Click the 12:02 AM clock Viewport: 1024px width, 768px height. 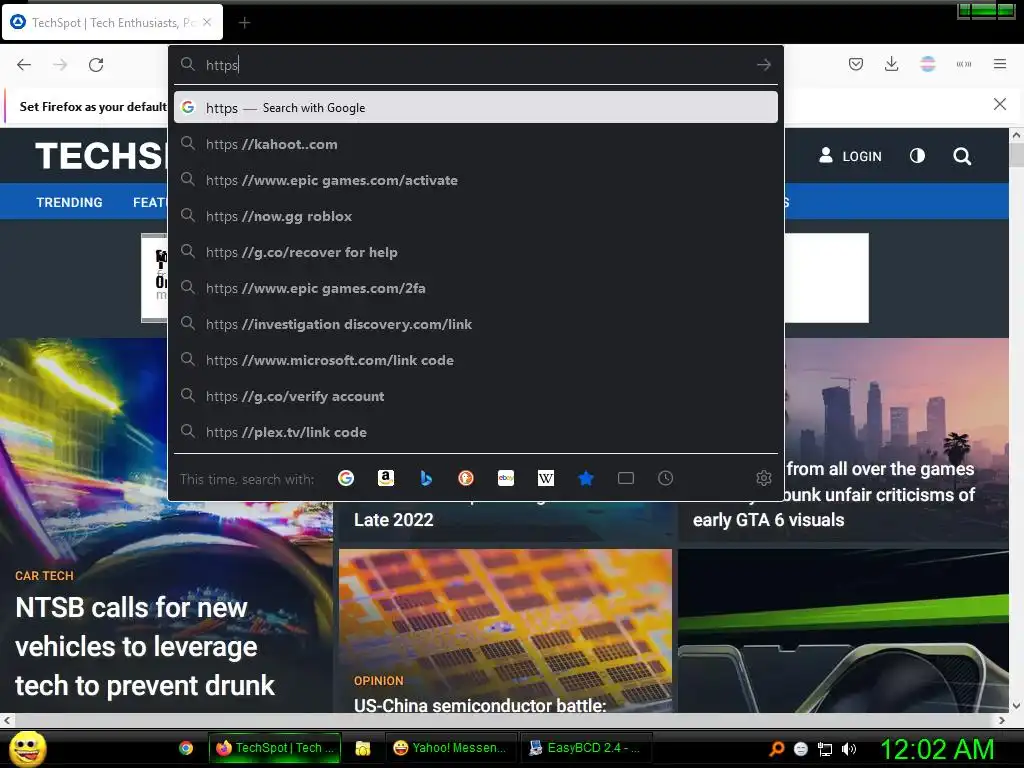point(937,749)
